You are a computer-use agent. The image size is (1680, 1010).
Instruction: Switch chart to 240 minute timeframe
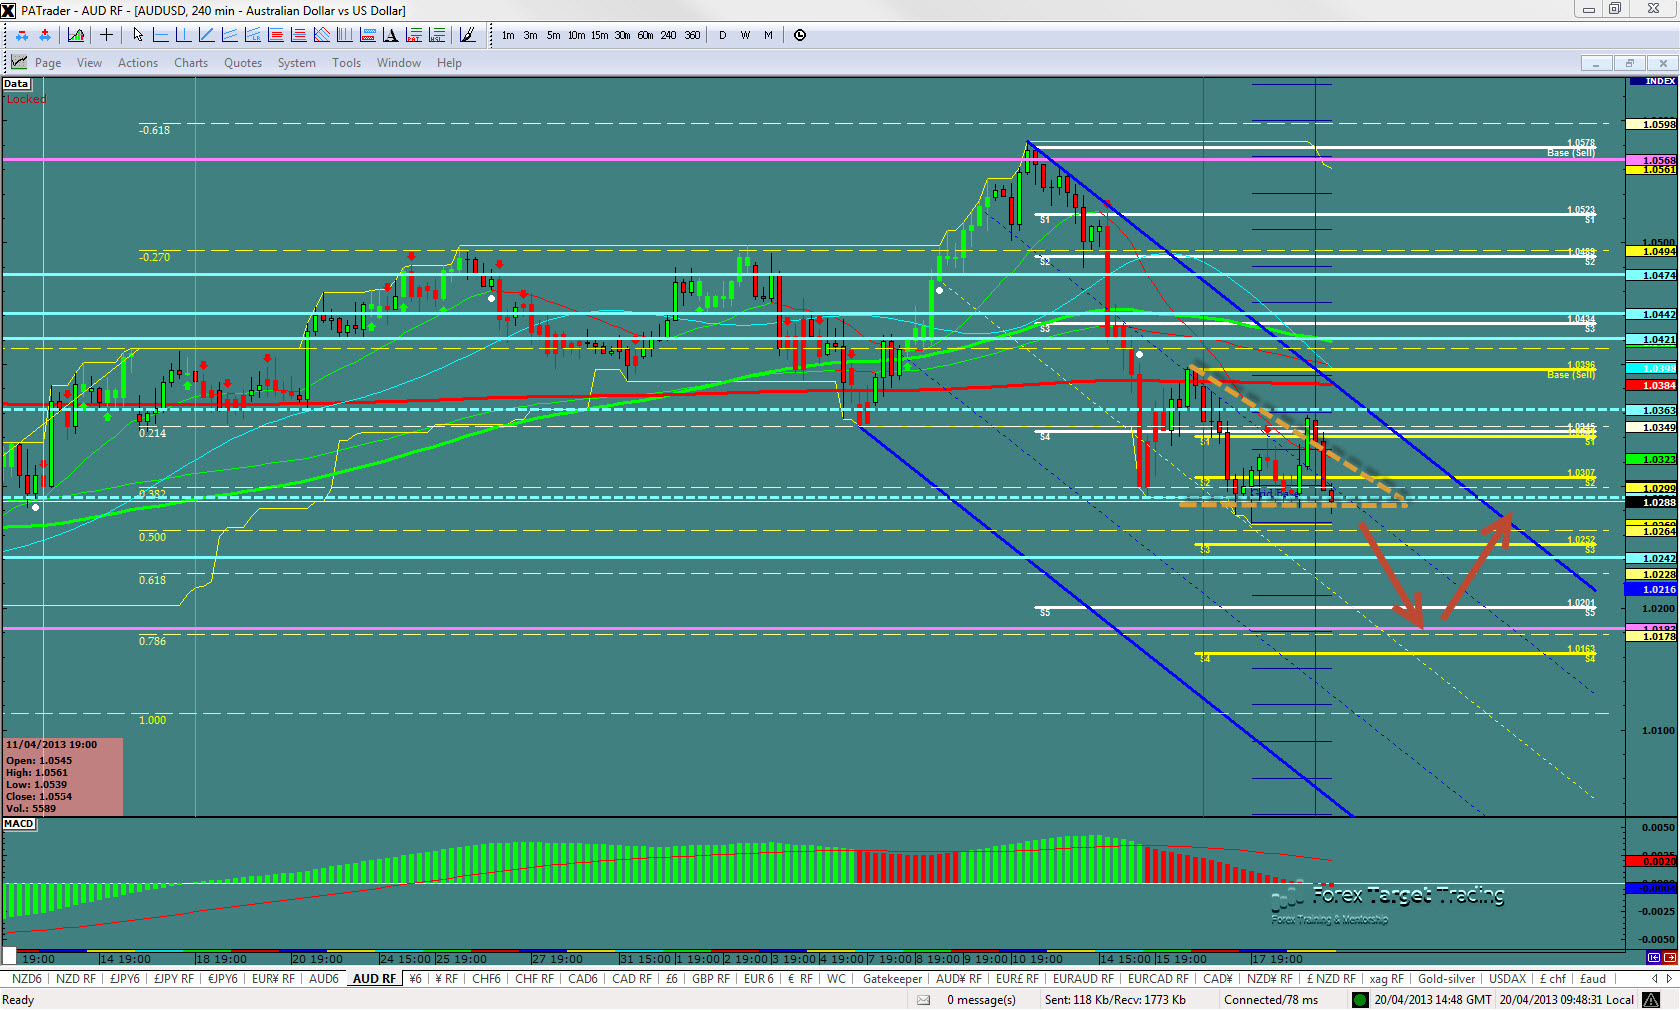668,35
